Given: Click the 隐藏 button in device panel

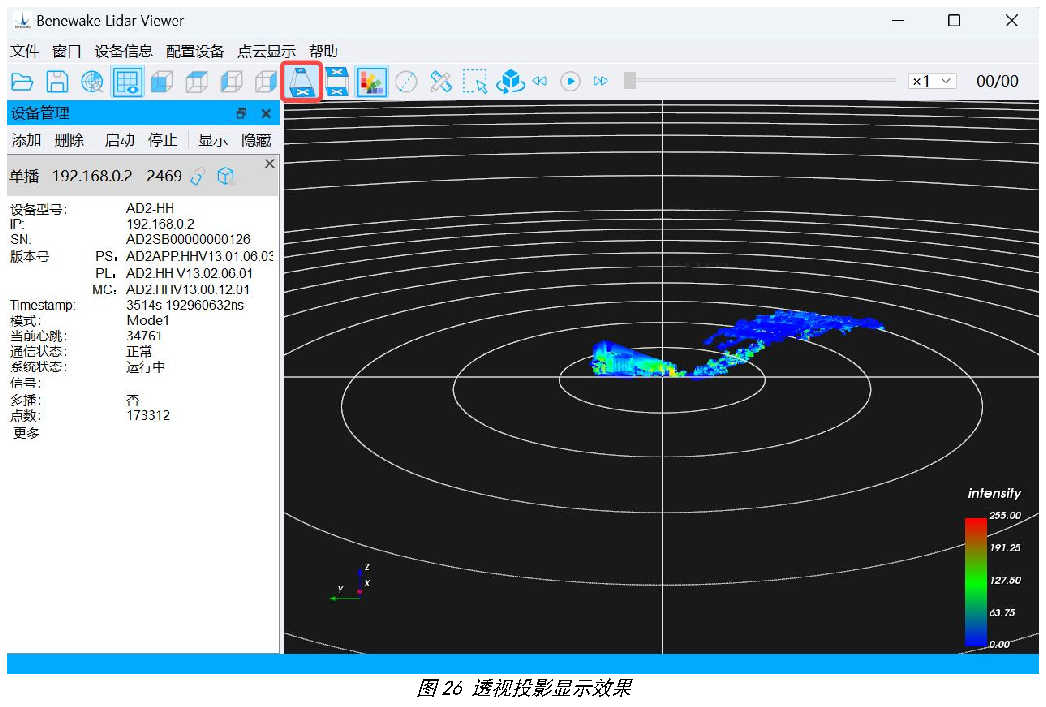Looking at the screenshot, I should coord(256,141).
